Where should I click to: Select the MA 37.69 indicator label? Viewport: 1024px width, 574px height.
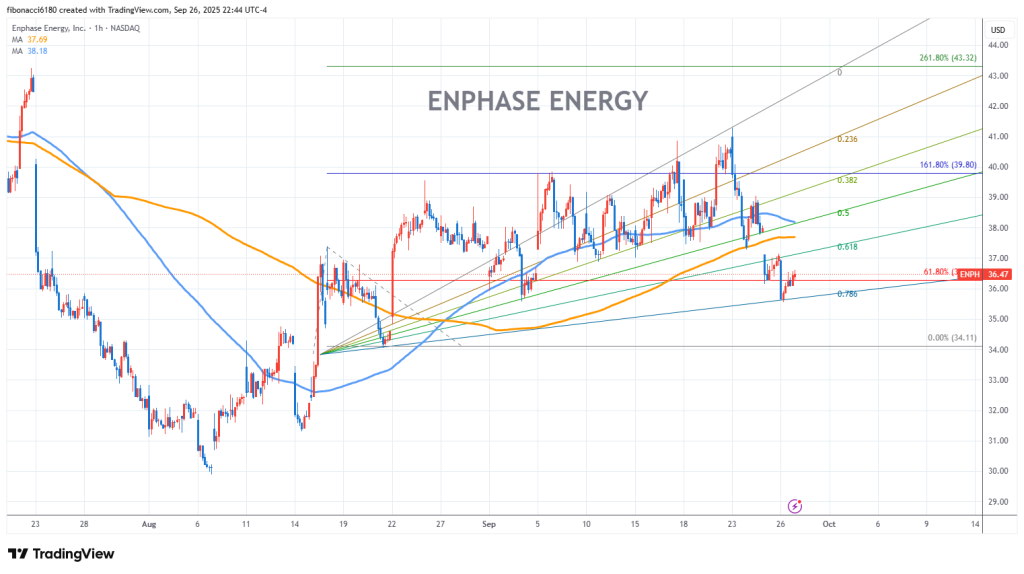click(28, 39)
